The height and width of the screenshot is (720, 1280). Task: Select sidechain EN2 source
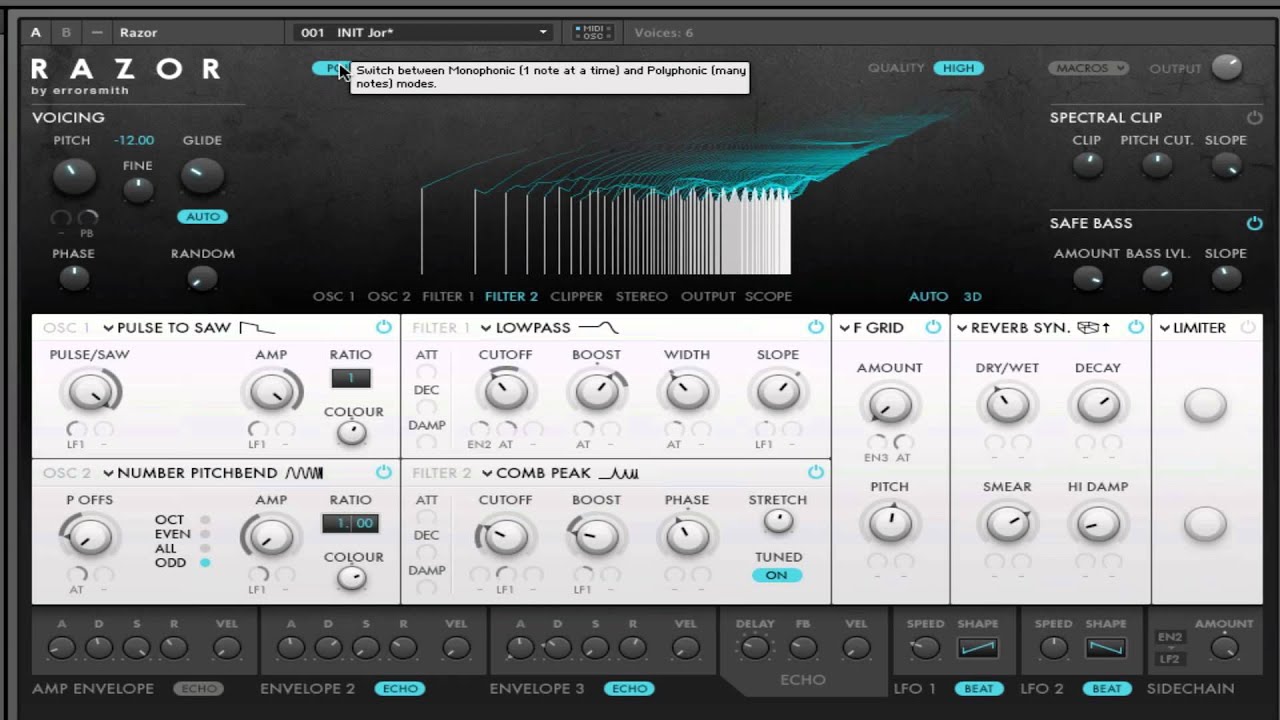pyautogui.click(x=1169, y=637)
